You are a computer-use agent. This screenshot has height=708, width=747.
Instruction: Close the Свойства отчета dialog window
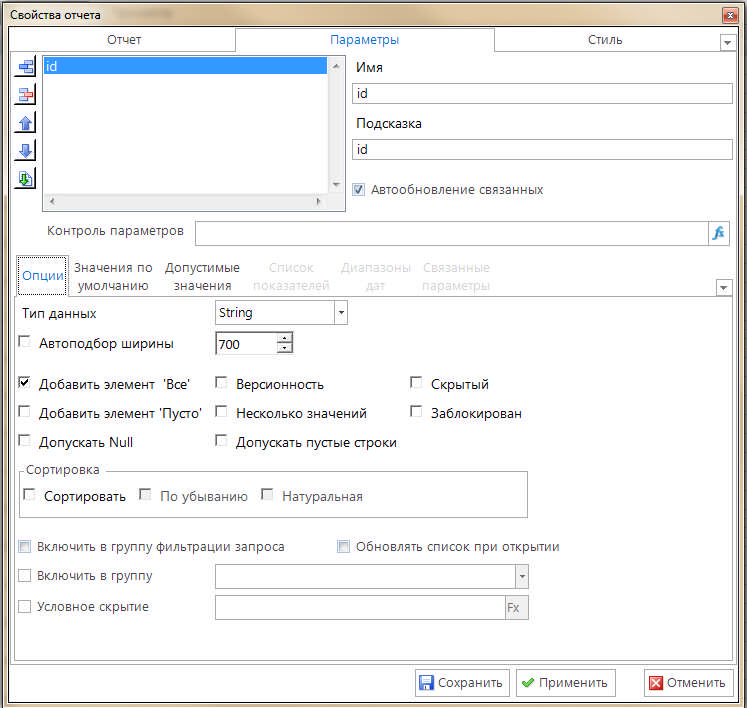(728, 14)
